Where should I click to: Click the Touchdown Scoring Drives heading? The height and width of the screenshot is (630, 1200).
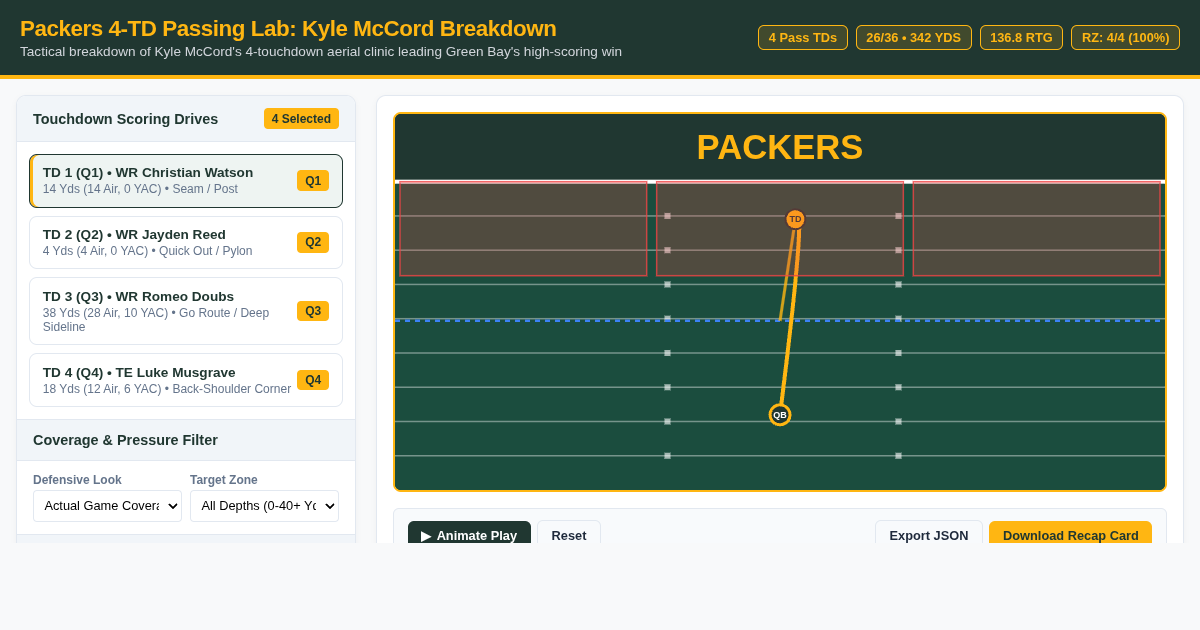coord(125,119)
